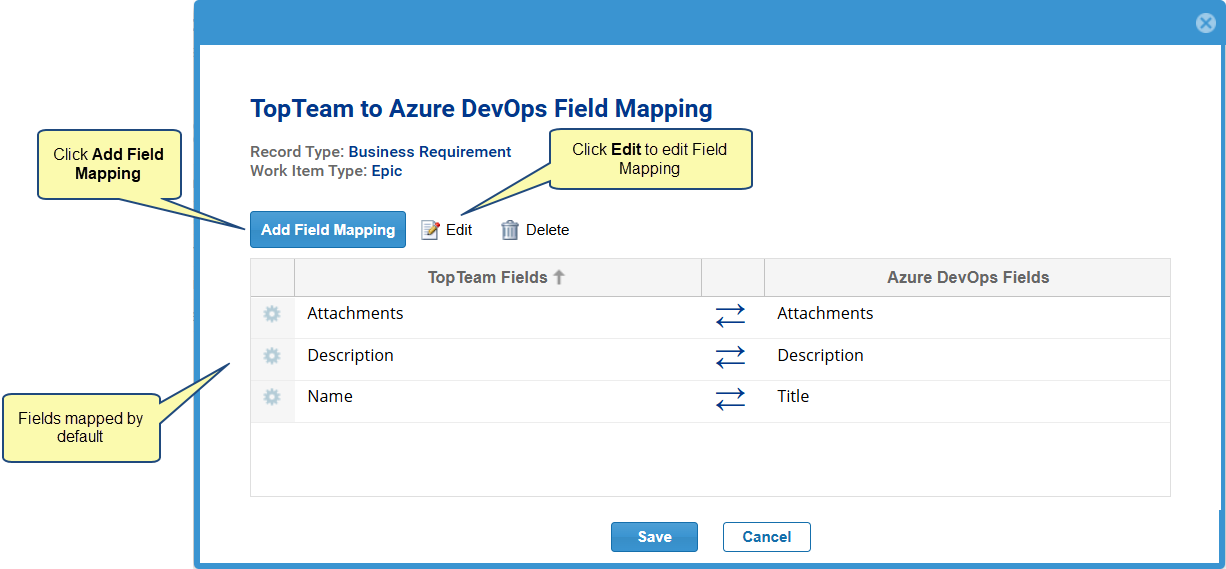The height and width of the screenshot is (569, 1226).
Task: Toggle sort arrow next to TopTeam Fields
Action: point(559,278)
